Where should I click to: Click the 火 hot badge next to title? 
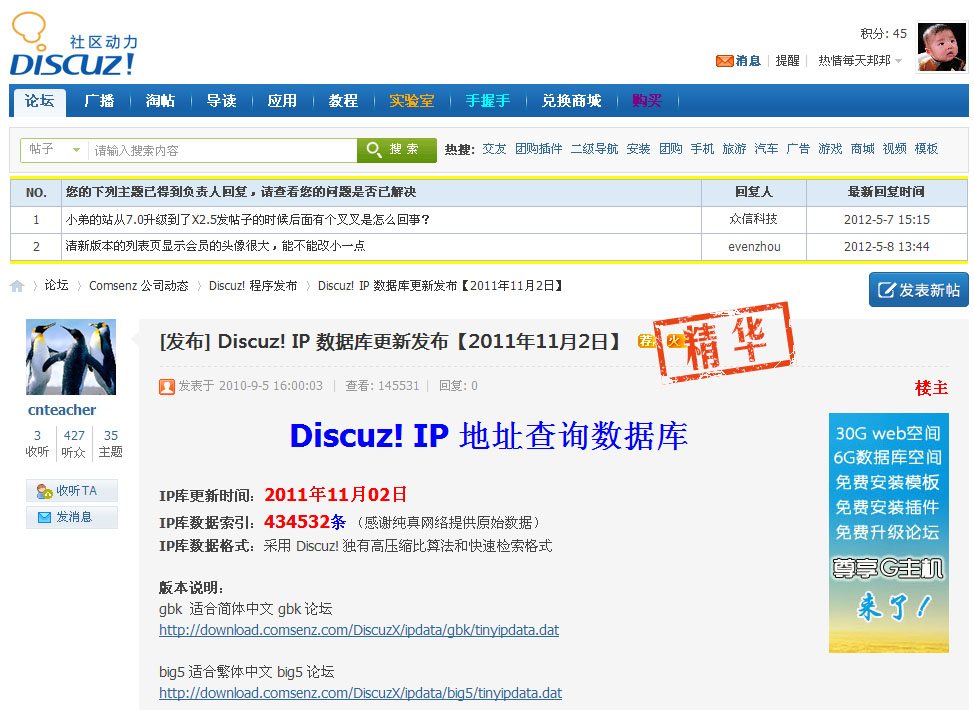click(x=673, y=341)
